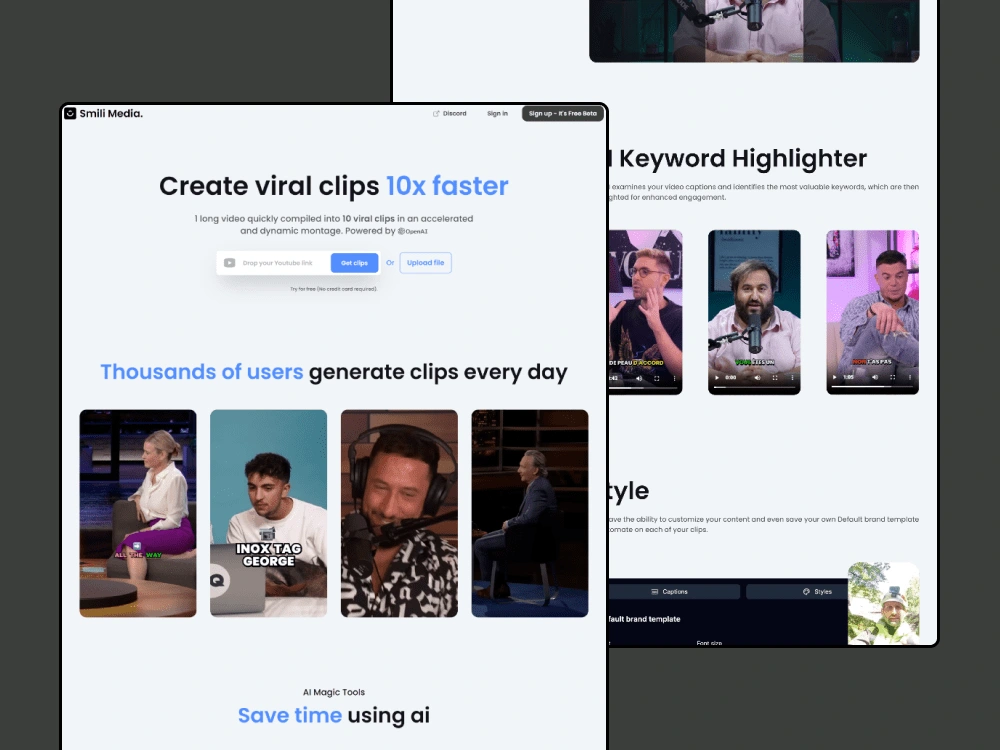
Task: Open more options on the glasses man video
Action: coord(674,378)
